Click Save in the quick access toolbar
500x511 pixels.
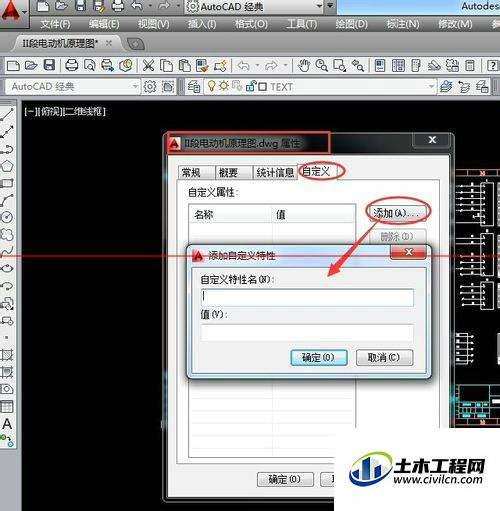click(x=80, y=6)
